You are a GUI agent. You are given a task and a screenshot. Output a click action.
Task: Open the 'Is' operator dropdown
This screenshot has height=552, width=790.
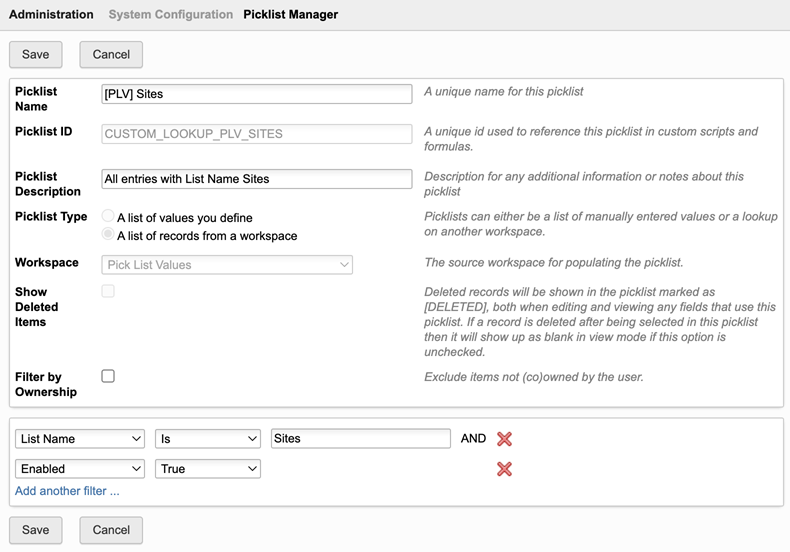pyautogui.click(x=208, y=439)
